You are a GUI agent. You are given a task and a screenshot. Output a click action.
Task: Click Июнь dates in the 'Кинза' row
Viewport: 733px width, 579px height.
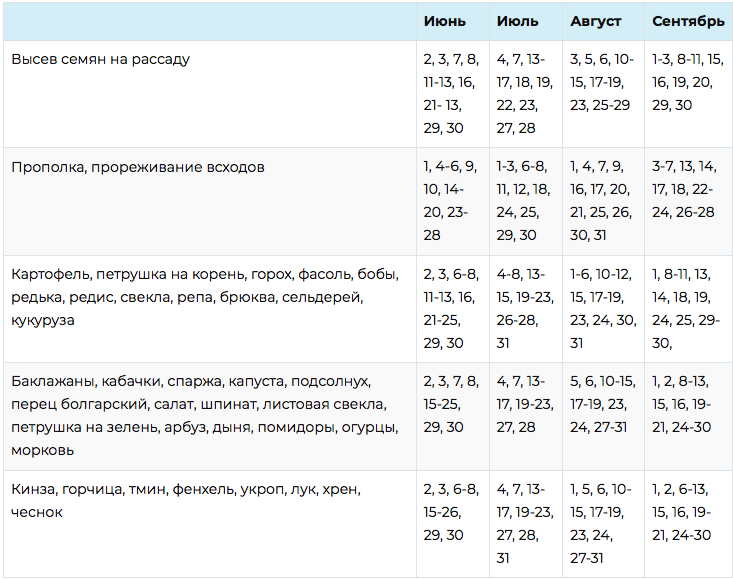451,512
